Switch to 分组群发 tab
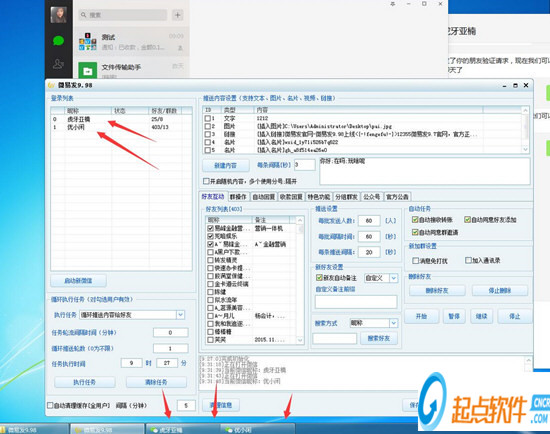 346,197
